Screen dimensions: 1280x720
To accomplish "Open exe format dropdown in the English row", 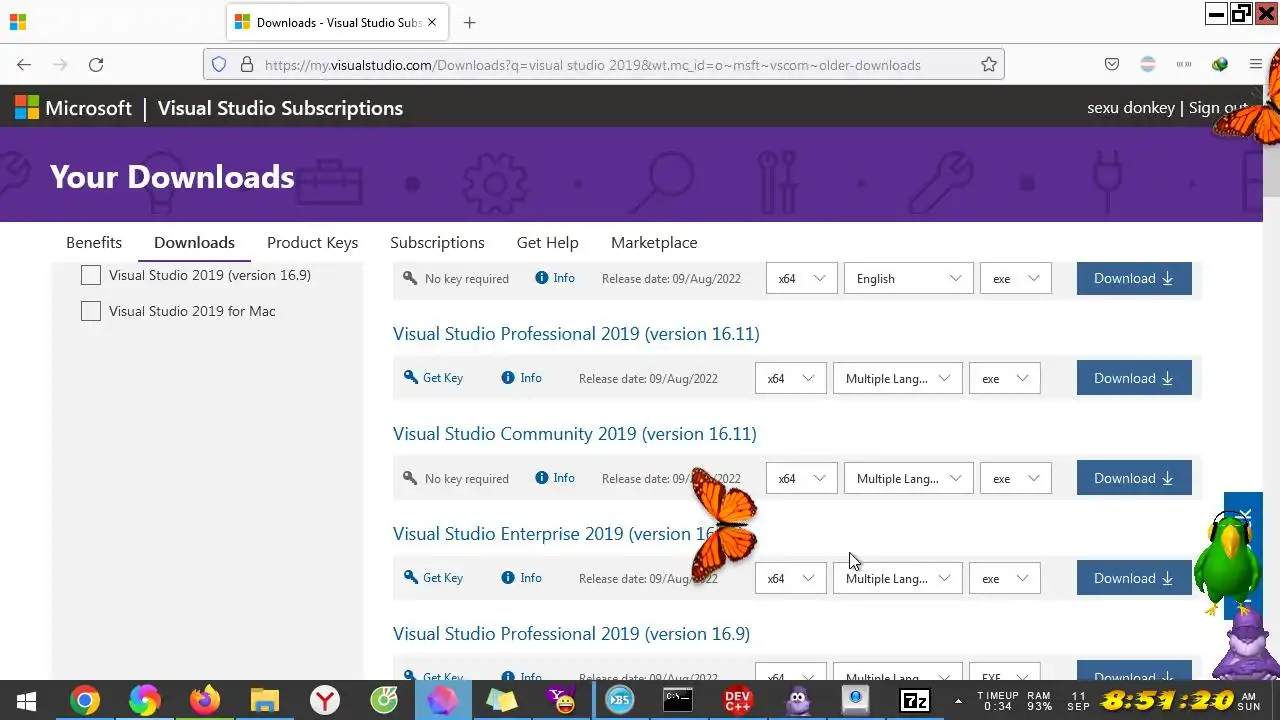I will point(1016,279).
